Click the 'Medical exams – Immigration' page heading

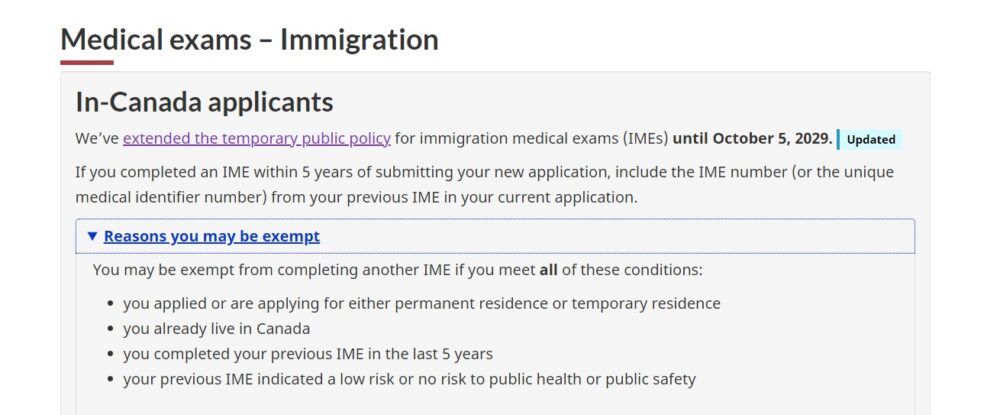point(249,40)
